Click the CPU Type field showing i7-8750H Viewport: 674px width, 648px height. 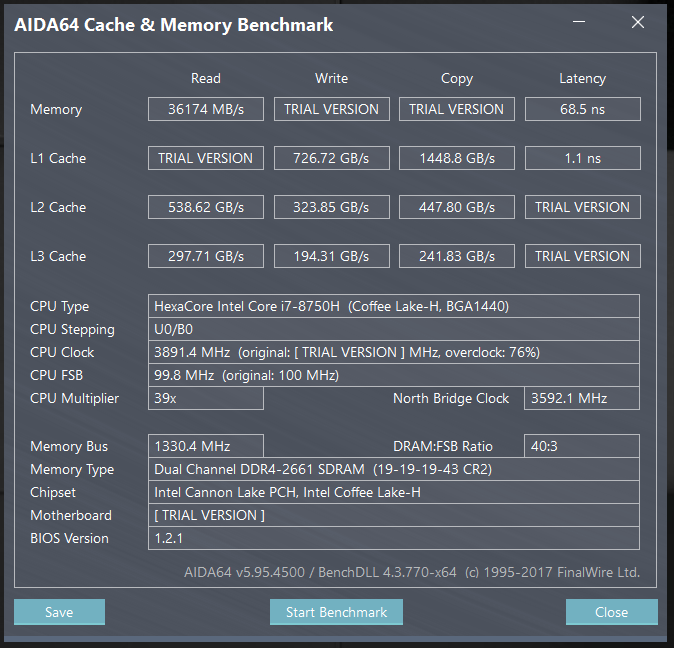coord(394,306)
